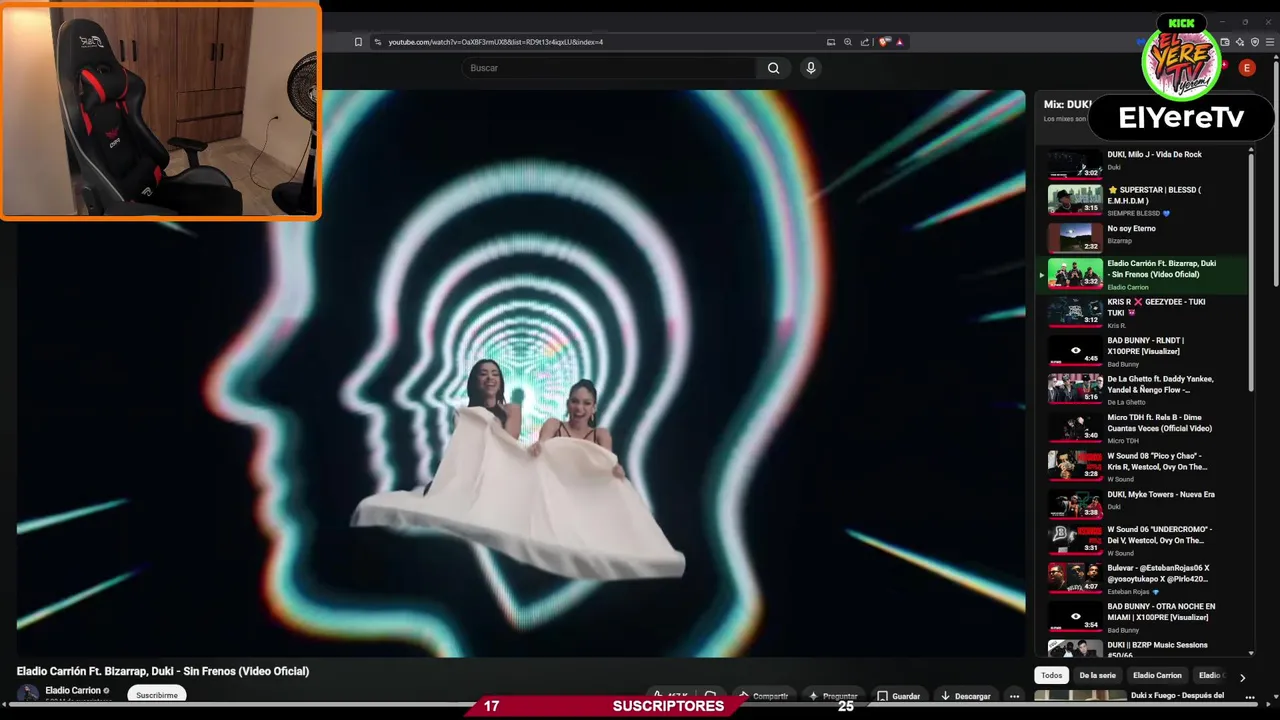Play W Sound 06 UNDERCROMO item
This screenshot has width=1280, height=720.
tap(1142, 540)
